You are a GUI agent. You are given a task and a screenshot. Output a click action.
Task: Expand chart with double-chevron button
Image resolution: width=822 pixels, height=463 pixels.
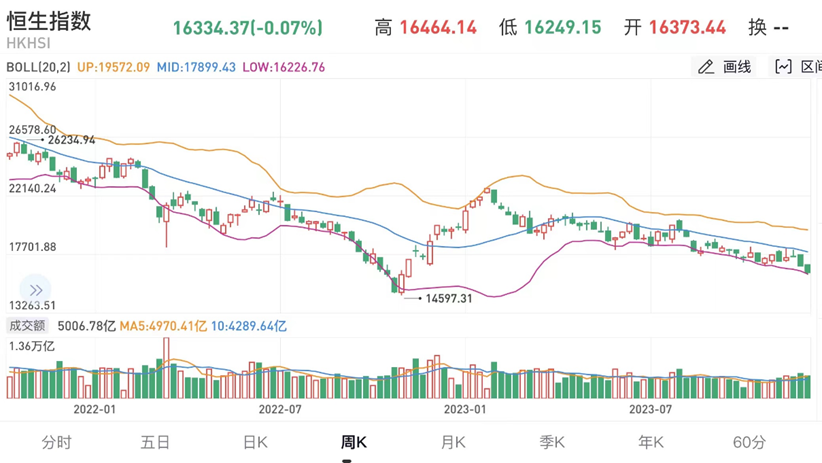click(x=34, y=290)
